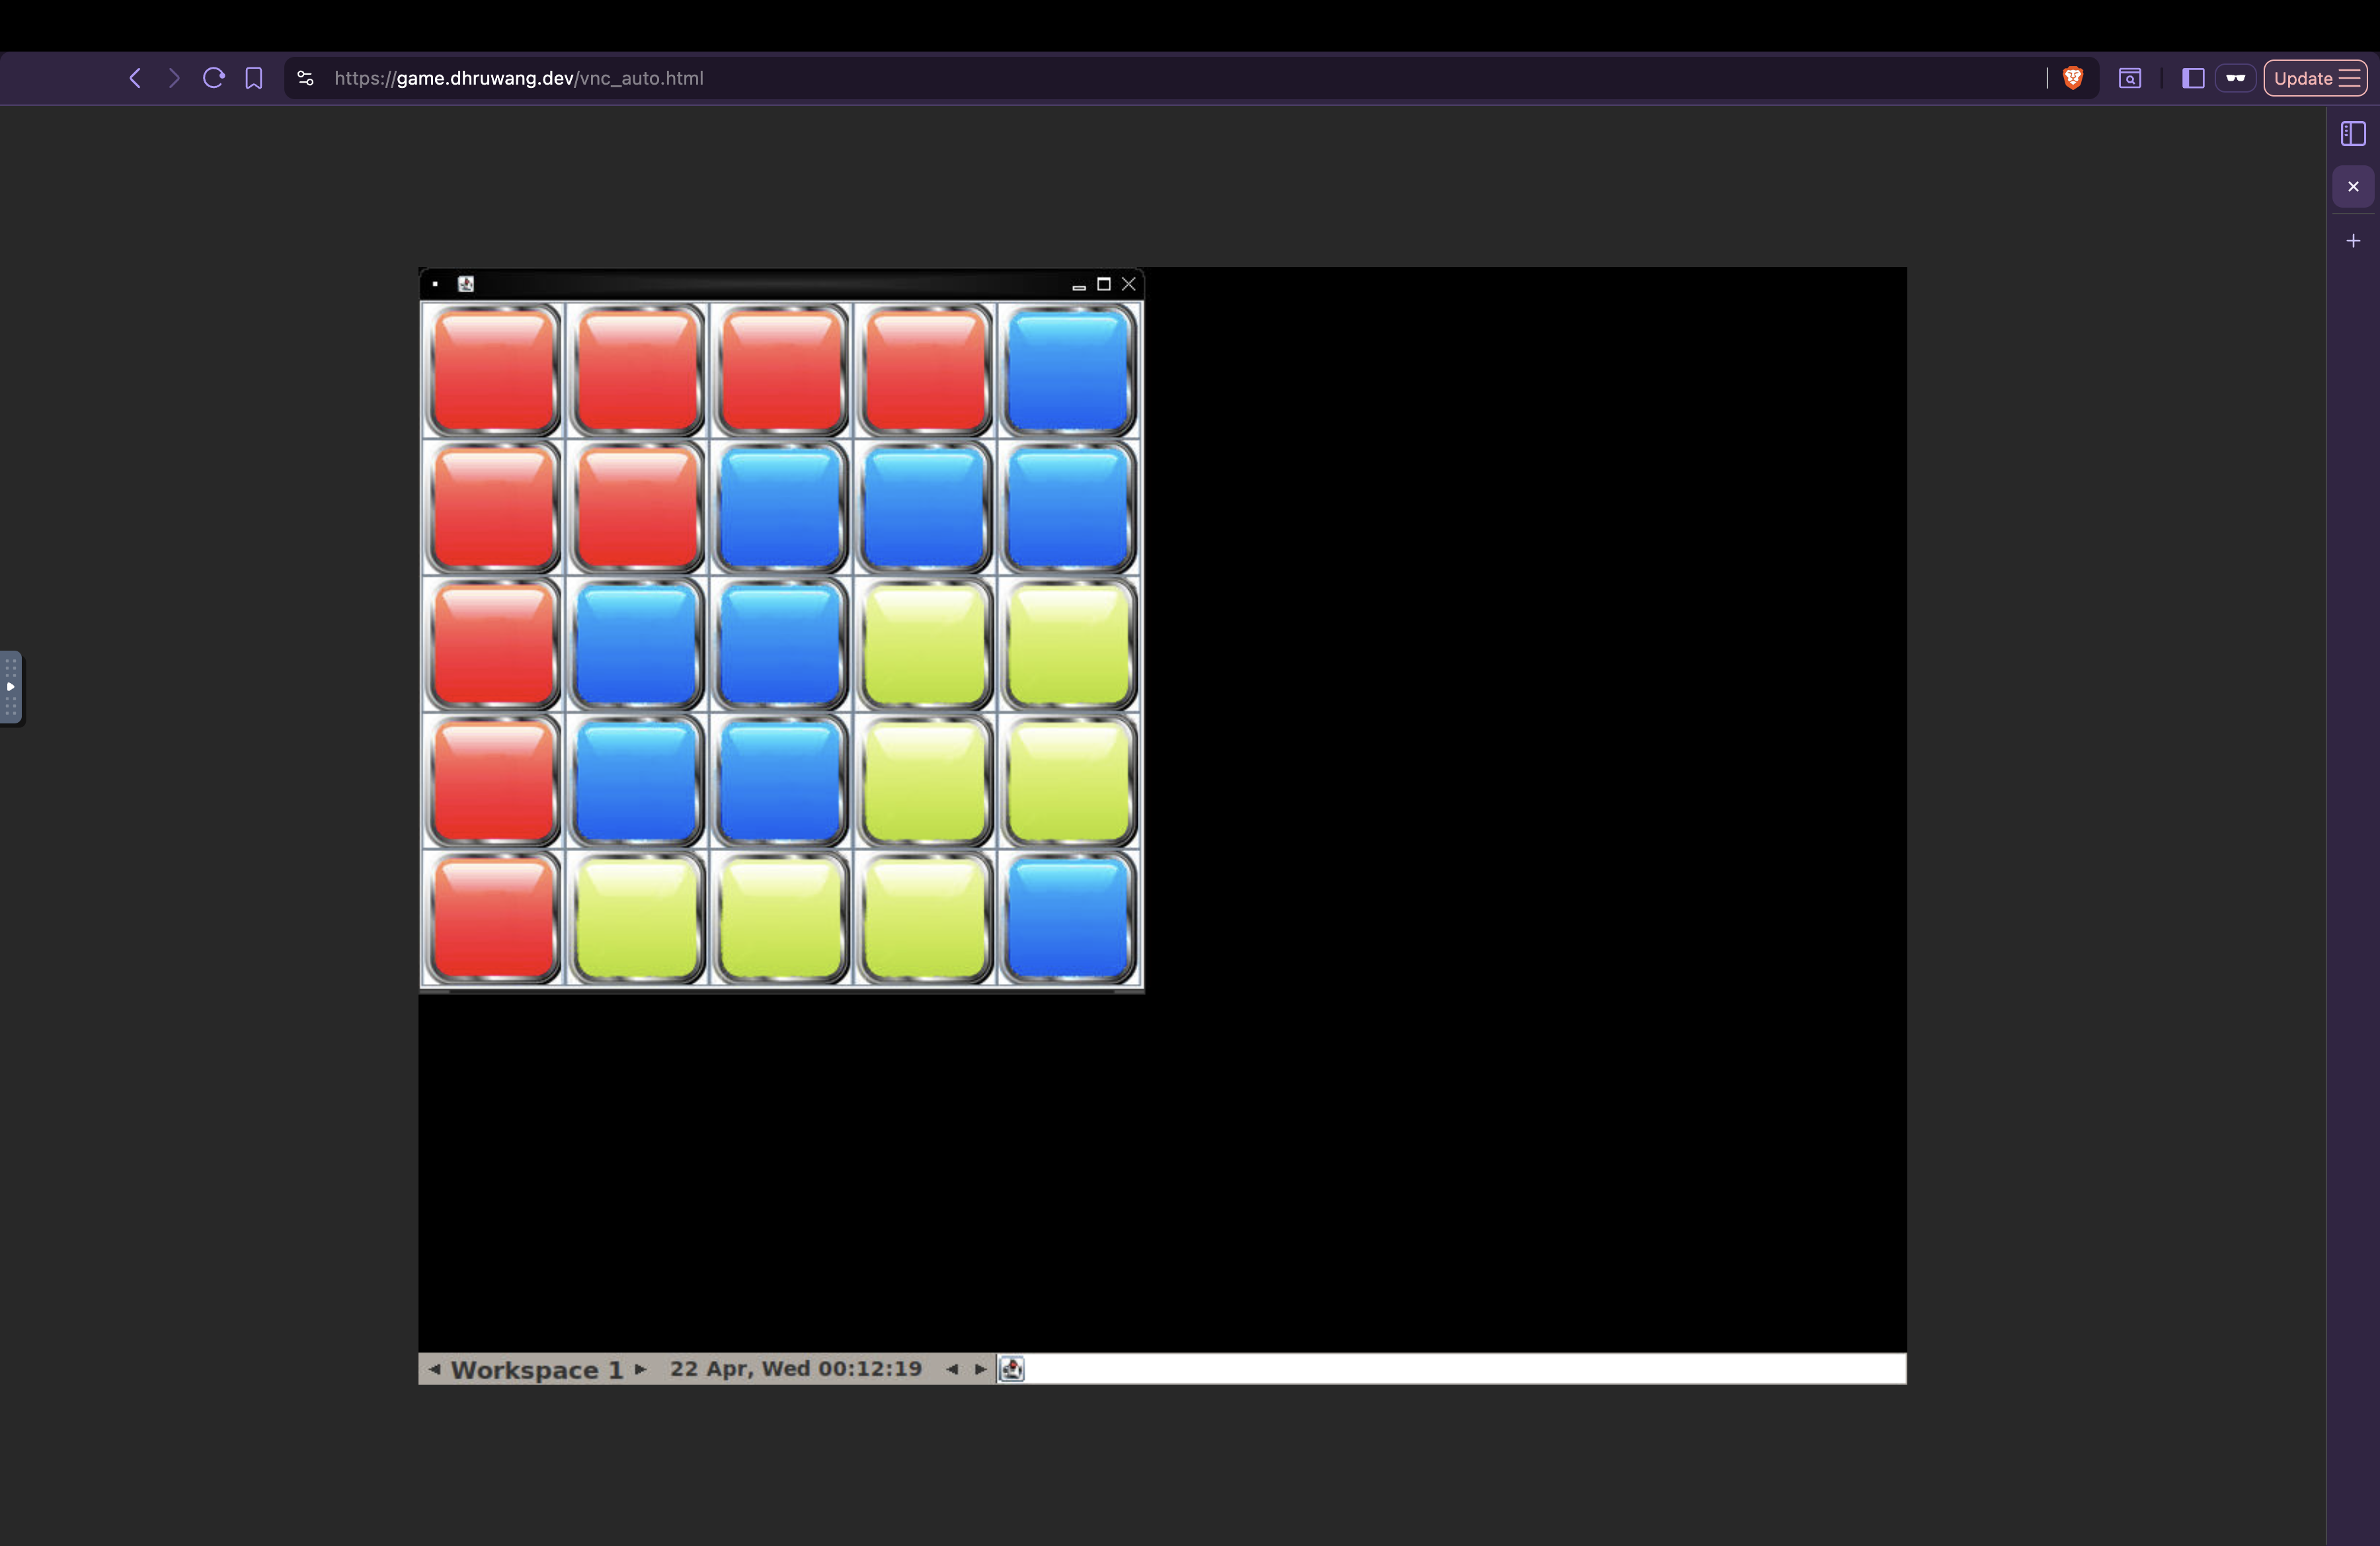Open the Brave Shields lion icon
This screenshot has width=2380, height=1546.
click(2073, 78)
